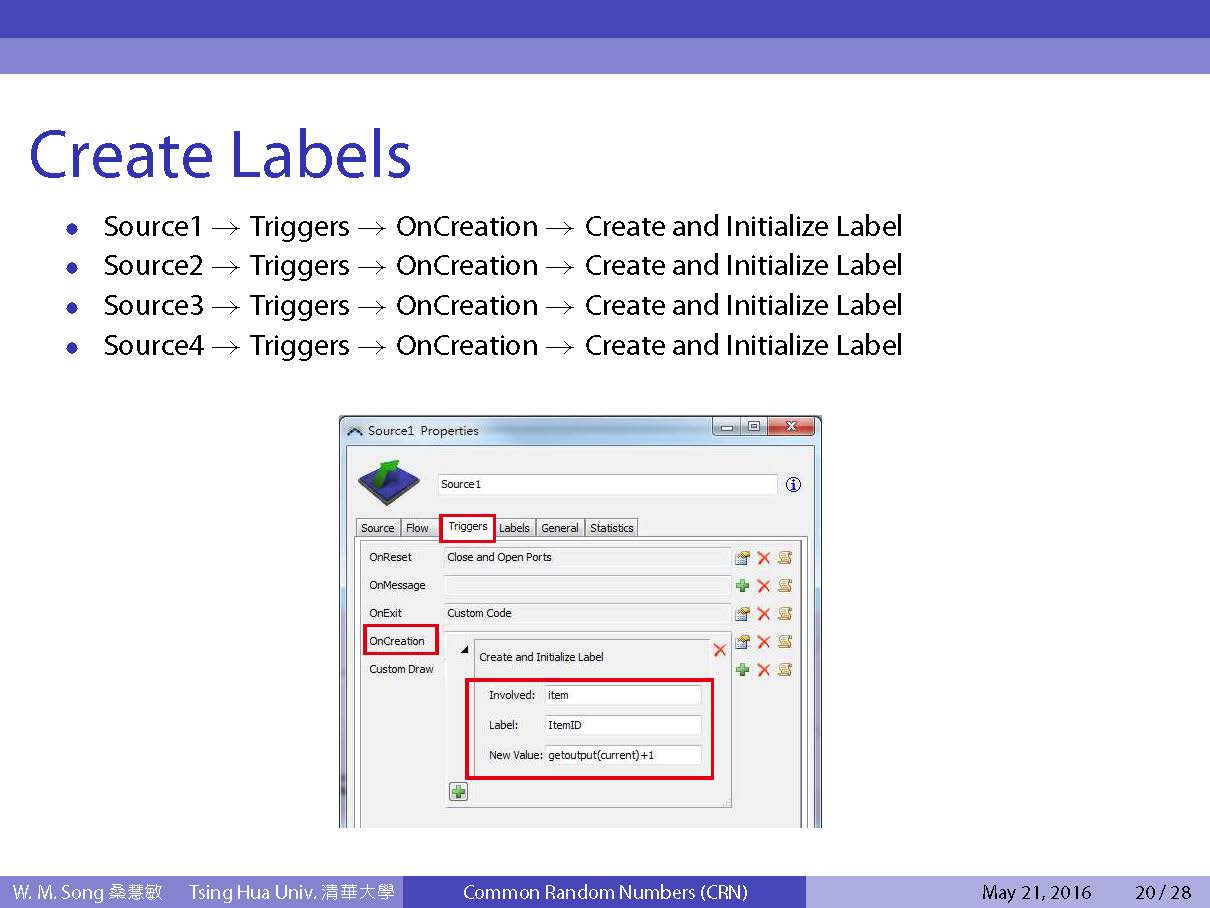Viewport: 1210px width, 908px height.
Task: Click the New Value getoutput(current)+1 field
Action: (x=622, y=755)
